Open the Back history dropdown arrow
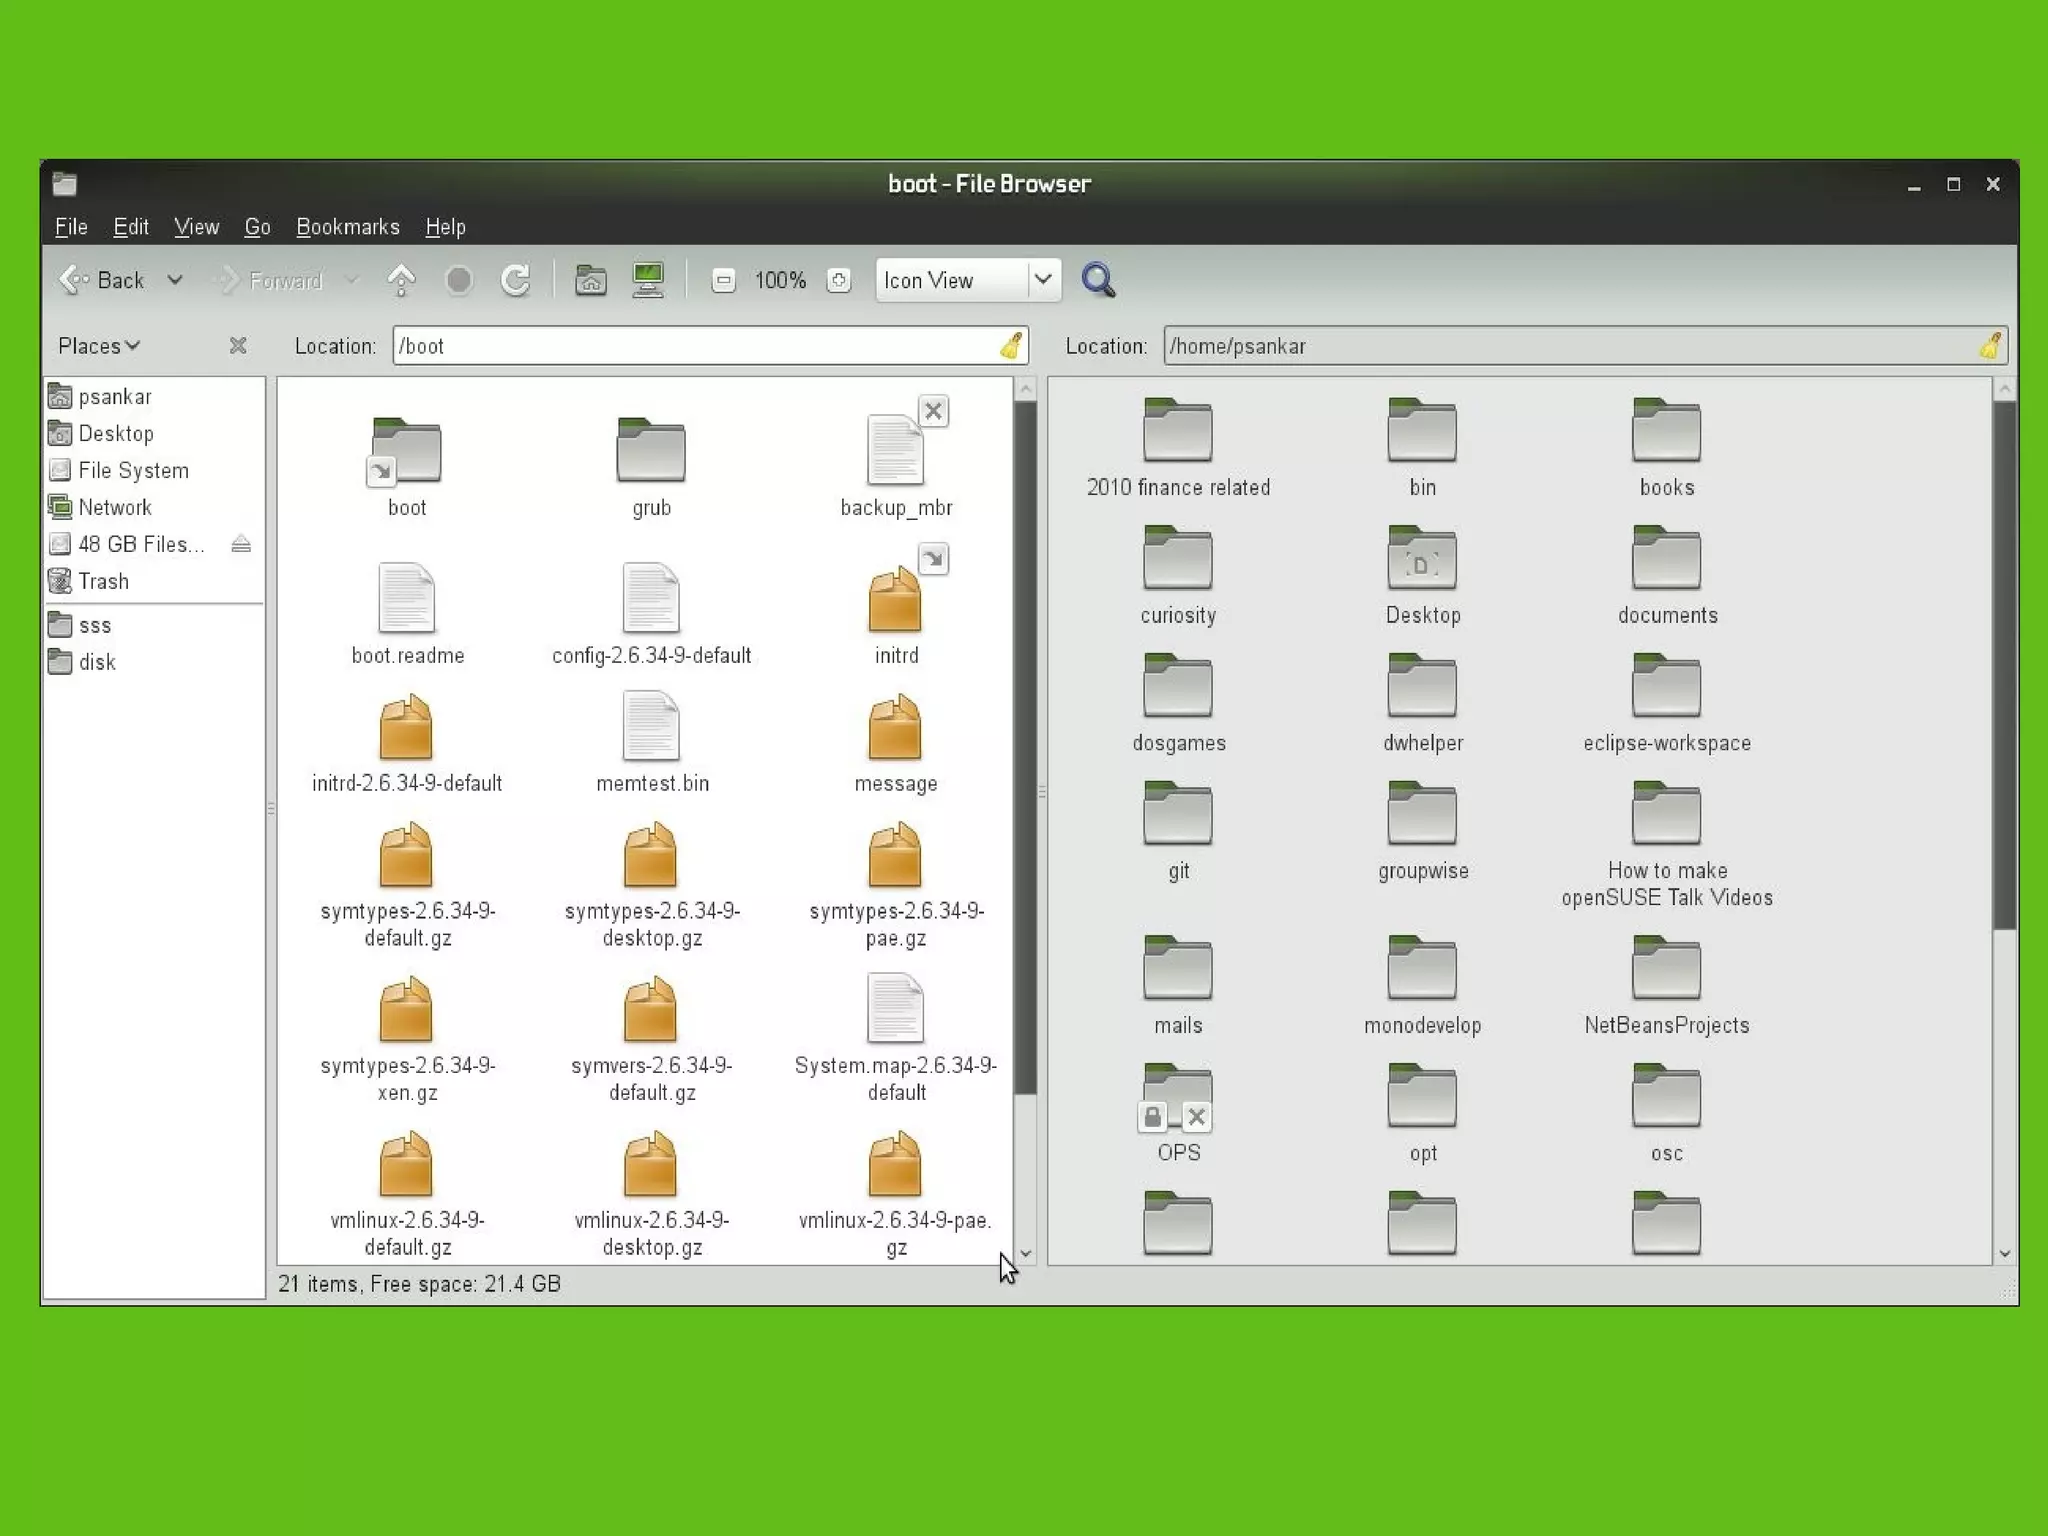This screenshot has width=2048, height=1536. click(x=175, y=281)
